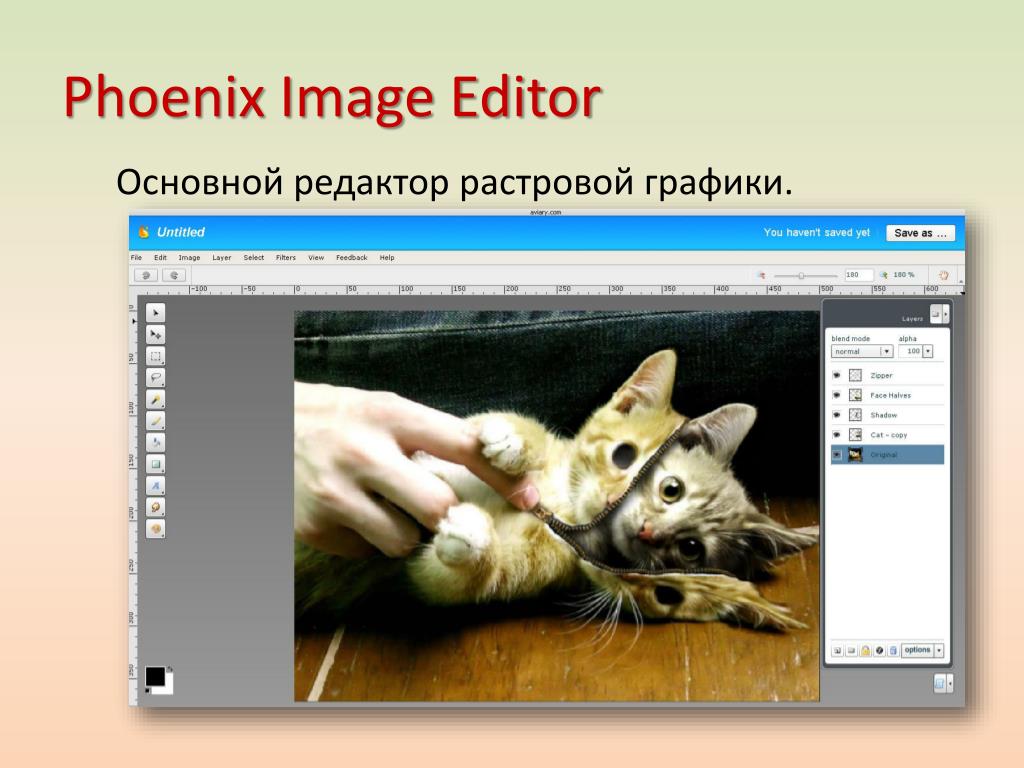Click the zoom-in magnifier icon
The image size is (1024, 768).
[x=884, y=275]
